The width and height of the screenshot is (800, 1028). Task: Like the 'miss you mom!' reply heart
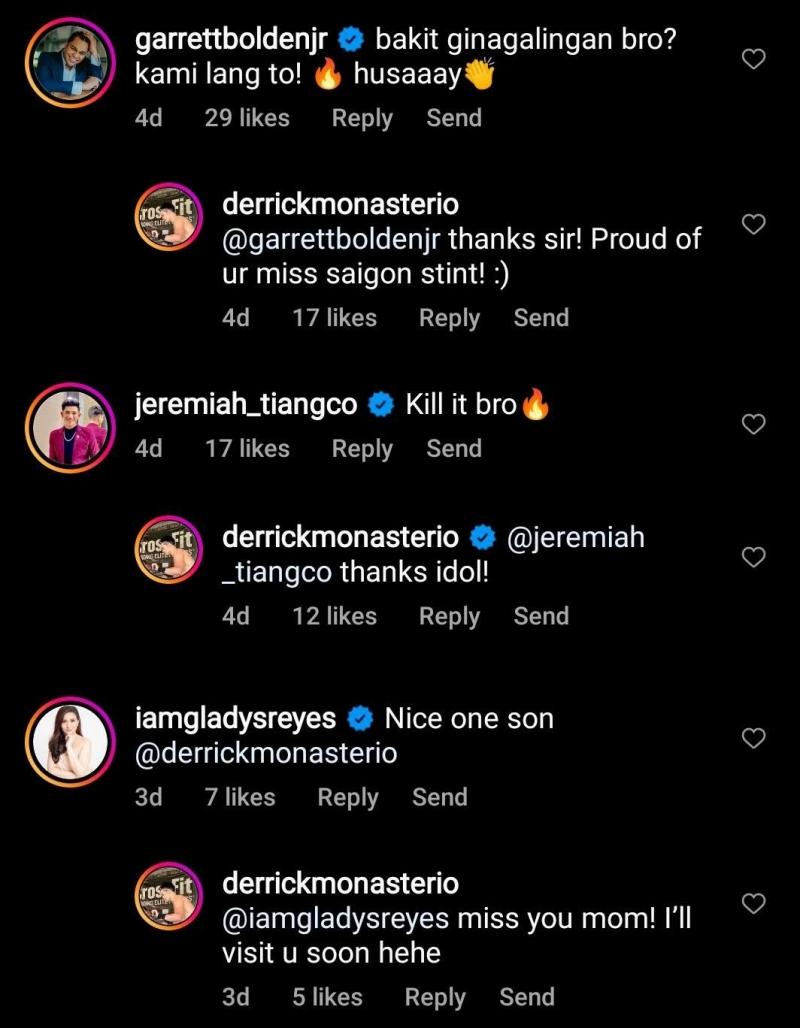coord(755,904)
